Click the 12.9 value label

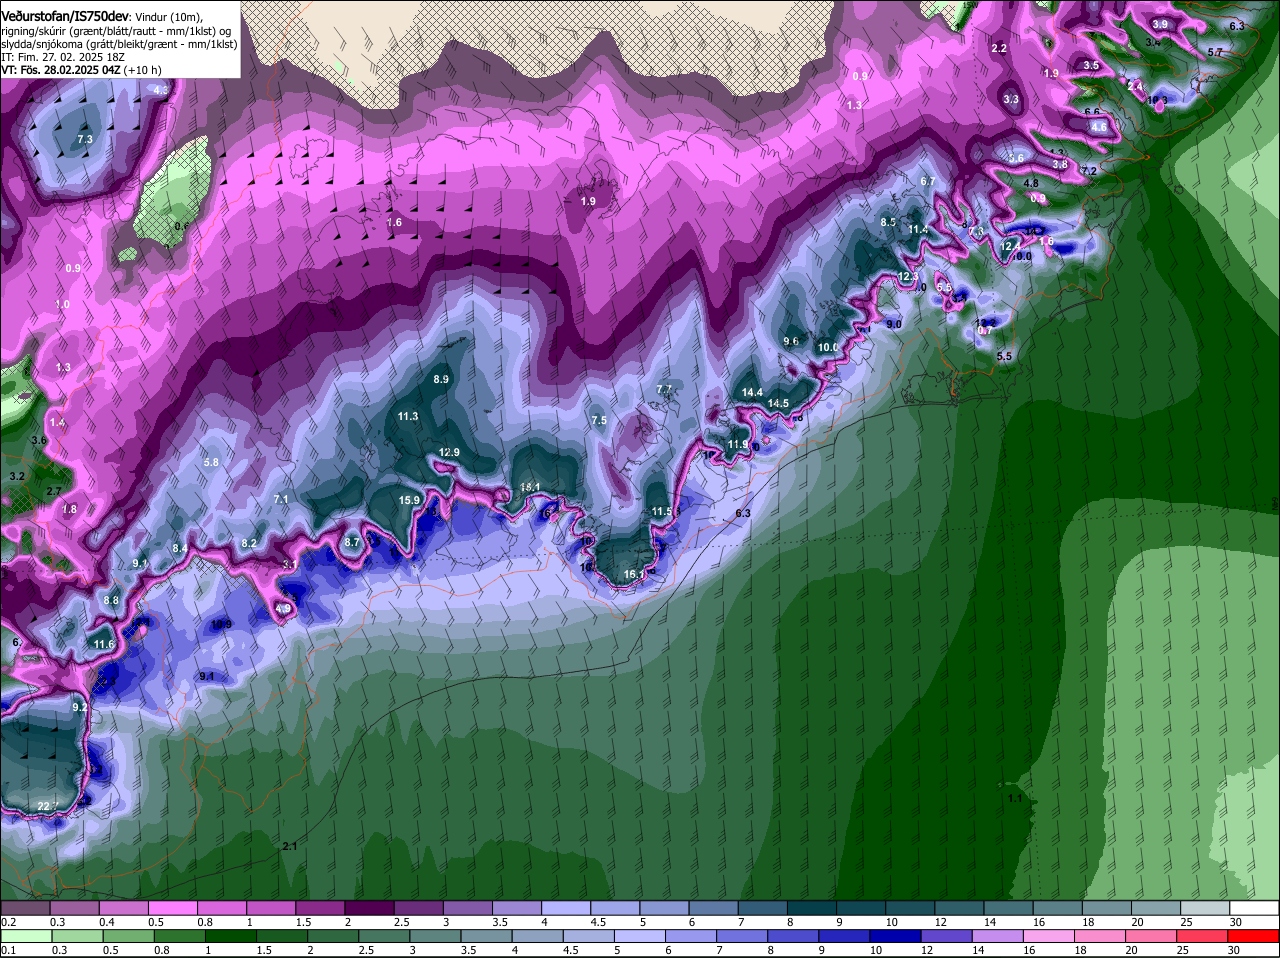pos(449,453)
